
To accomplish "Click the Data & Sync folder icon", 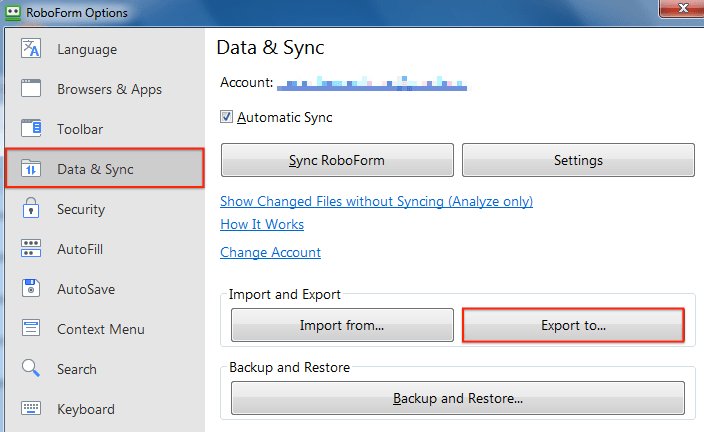I will click(x=31, y=169).
